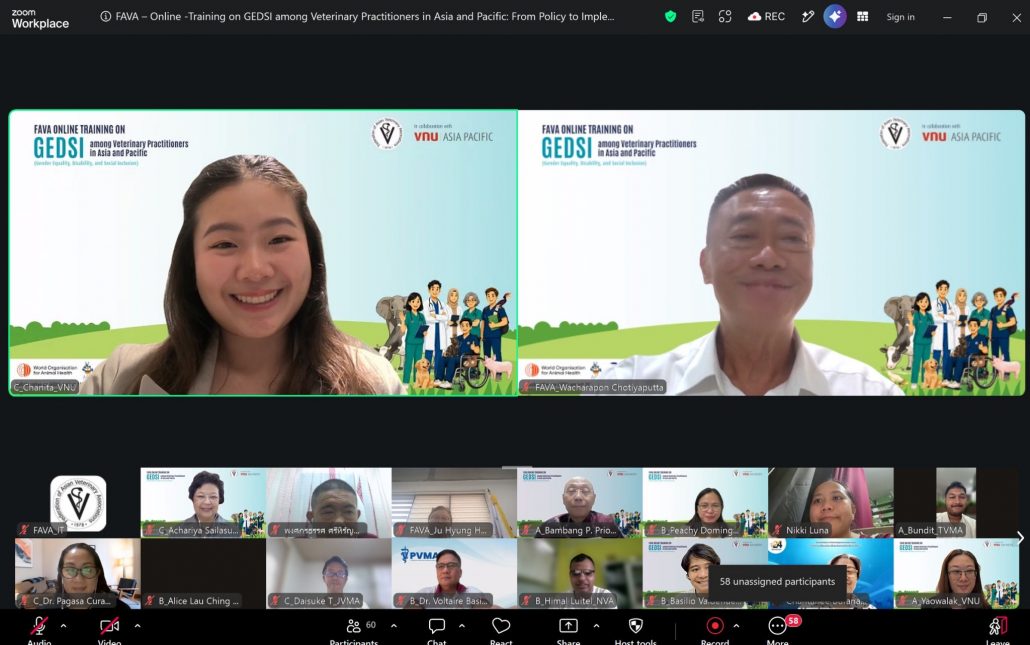Unmute with the Audio microphone button
The image size is (1030, 645).
coord(39,629)
